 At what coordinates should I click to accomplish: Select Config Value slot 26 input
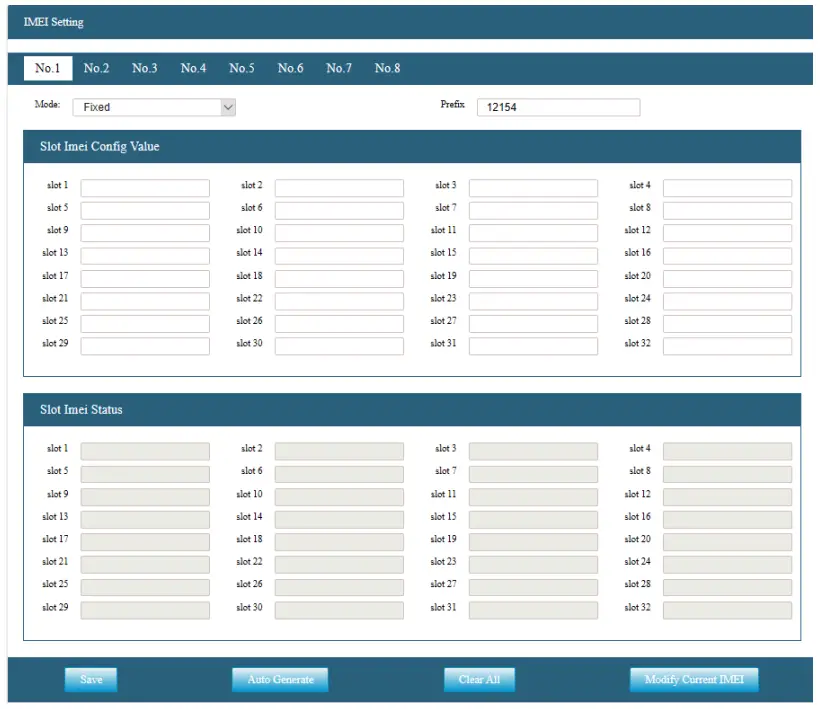point(339,324)
